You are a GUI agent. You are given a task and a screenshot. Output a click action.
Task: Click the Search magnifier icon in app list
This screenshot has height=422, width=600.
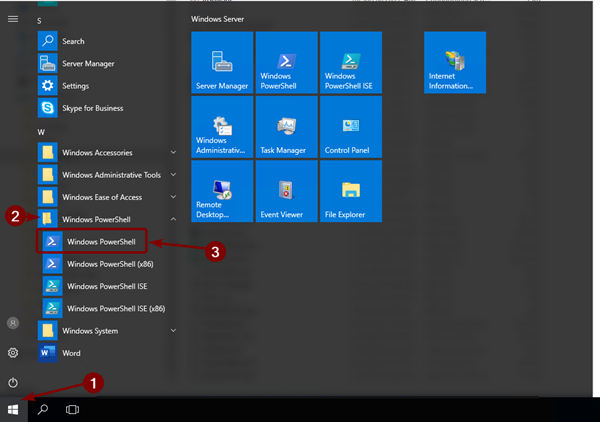47,41
